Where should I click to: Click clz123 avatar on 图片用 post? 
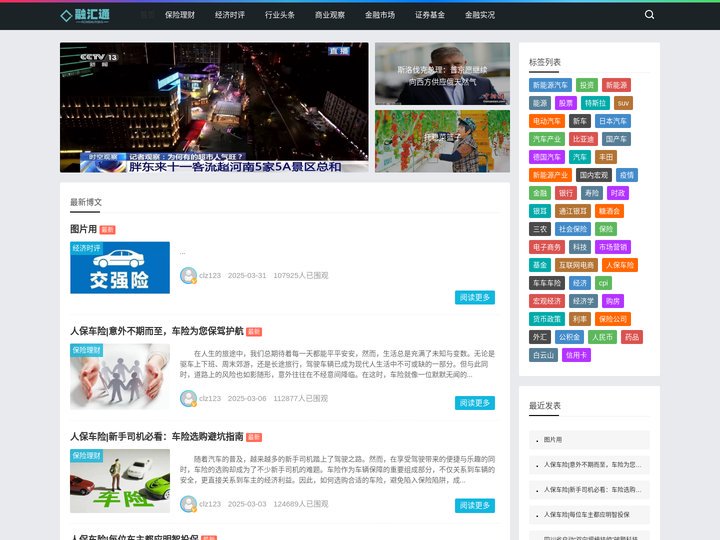188,276
